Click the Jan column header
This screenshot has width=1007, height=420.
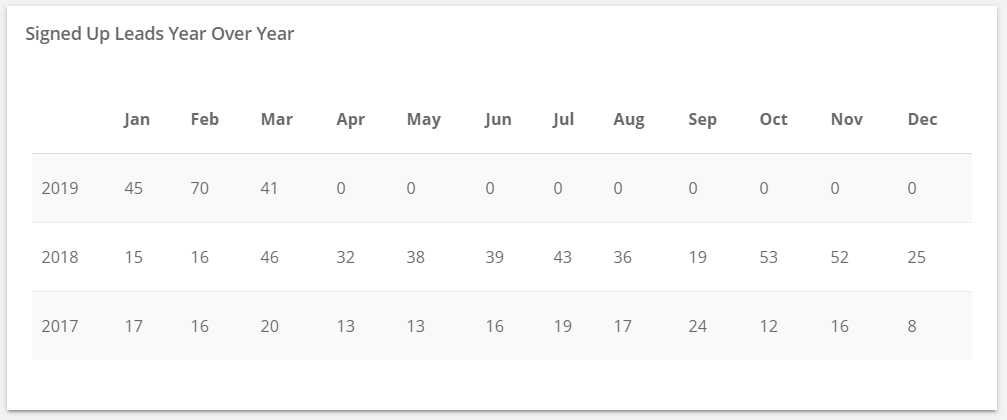click(137, 119)
